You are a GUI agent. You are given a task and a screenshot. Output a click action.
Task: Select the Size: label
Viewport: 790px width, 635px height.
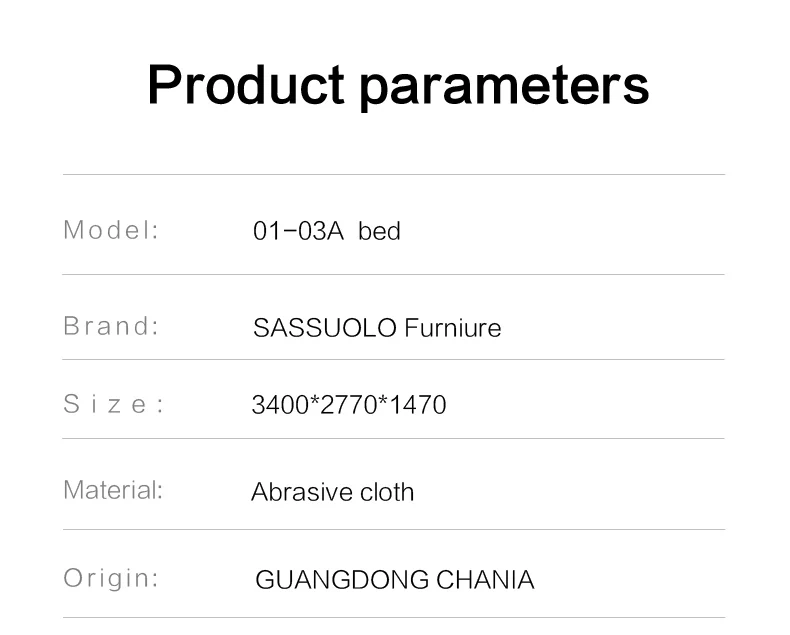pos(113,404)
